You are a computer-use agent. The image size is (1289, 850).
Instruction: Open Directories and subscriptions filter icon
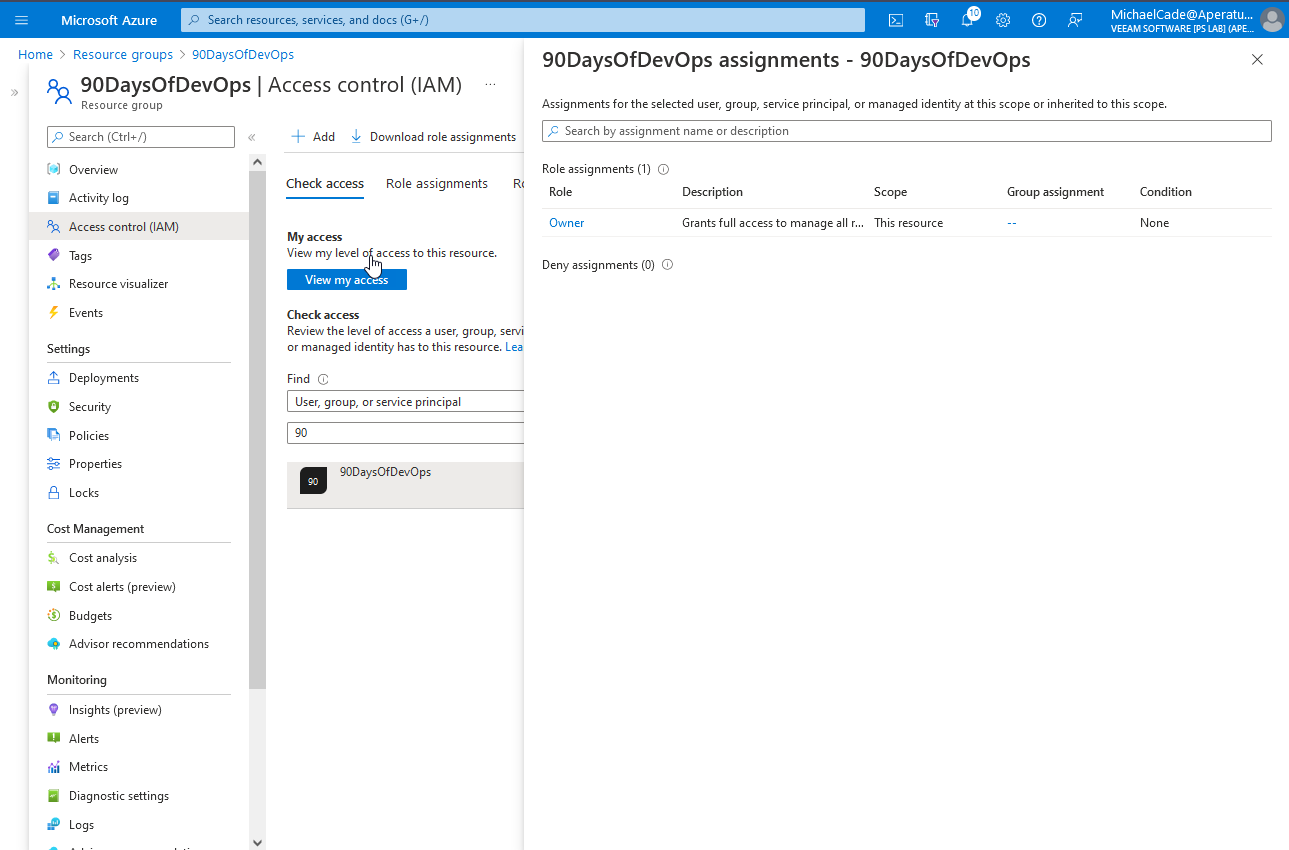[x=932, y=20]
